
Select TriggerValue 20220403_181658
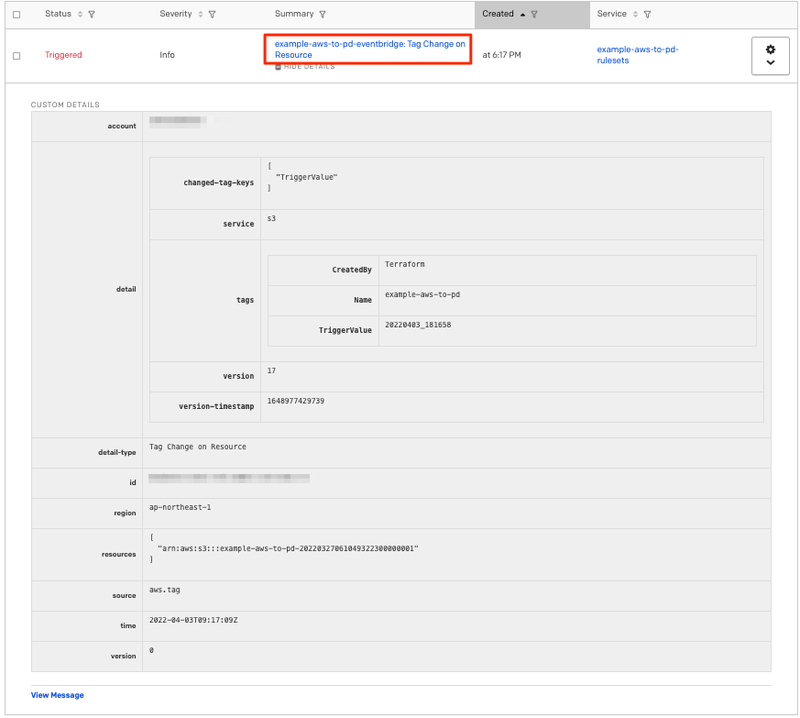pyautogui.click(x=418, y=325)
